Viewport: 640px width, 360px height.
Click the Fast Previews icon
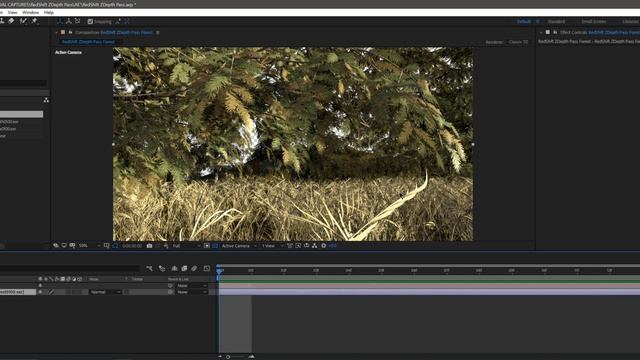click(298, 246)
